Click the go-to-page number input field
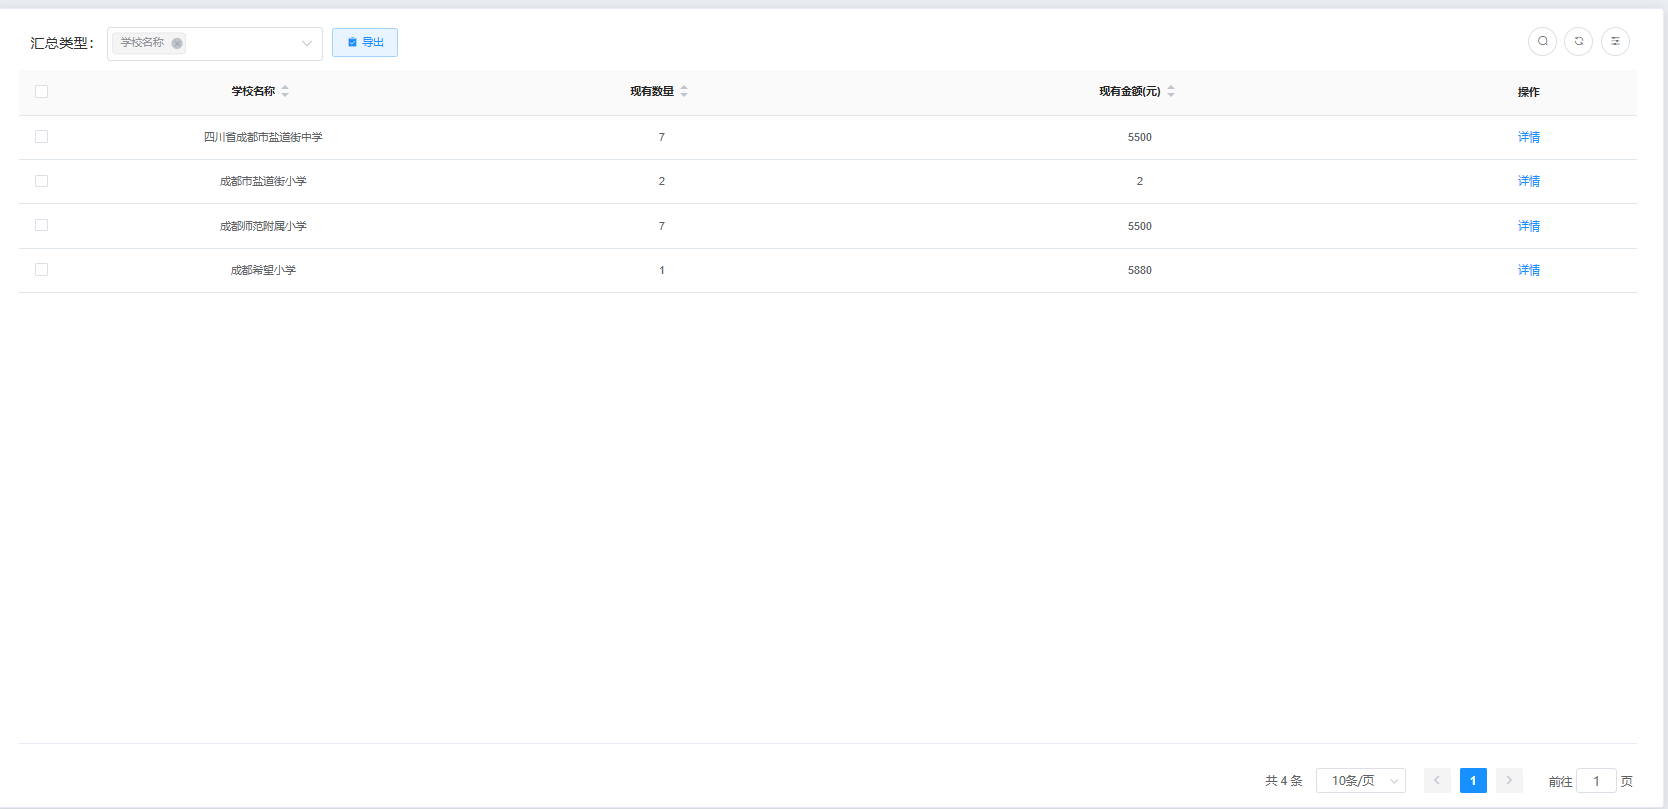The width and height of the screenshot is (1668, 809). click(x=1596, y=781)
